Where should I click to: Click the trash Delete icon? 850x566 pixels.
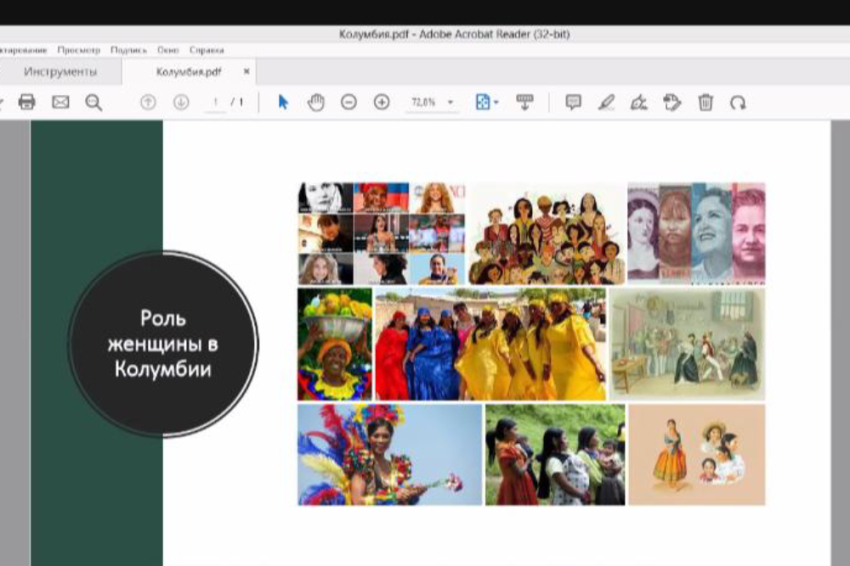705,102
